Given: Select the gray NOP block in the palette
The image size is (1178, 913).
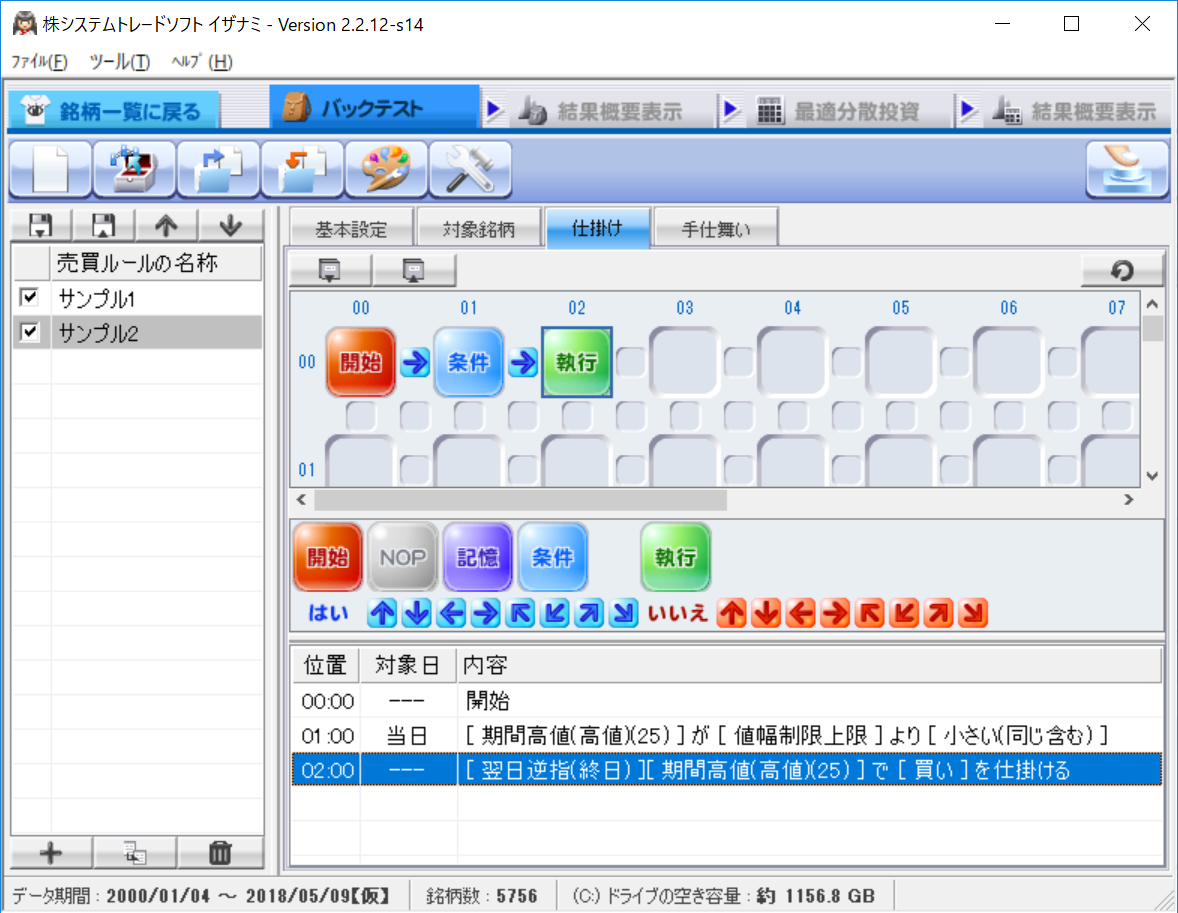Looking at the screenshot, I should pyautogui.click(x=403, y=558).
